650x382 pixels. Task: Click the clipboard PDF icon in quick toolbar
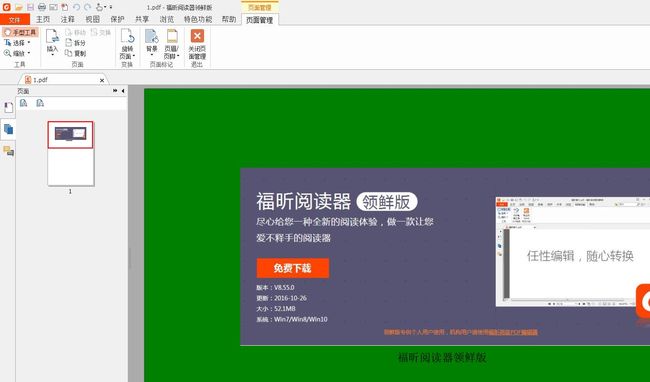pyautogui.click(x=65, y=7)
